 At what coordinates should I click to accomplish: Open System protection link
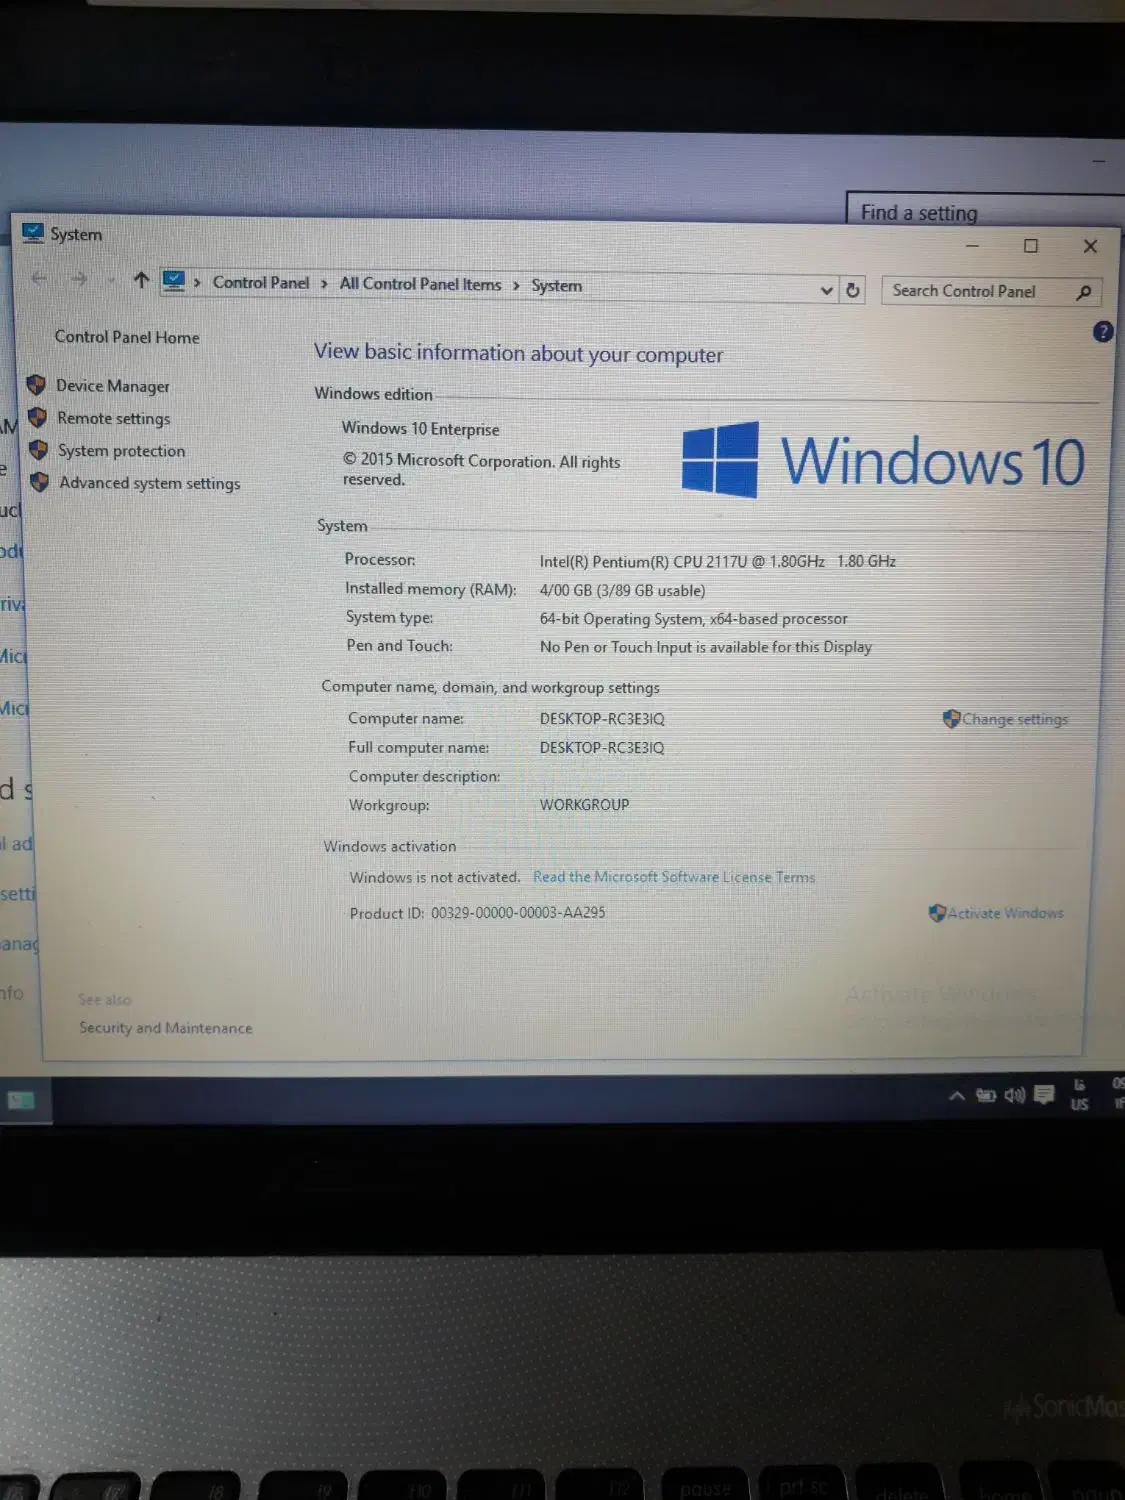coord(121,451)
